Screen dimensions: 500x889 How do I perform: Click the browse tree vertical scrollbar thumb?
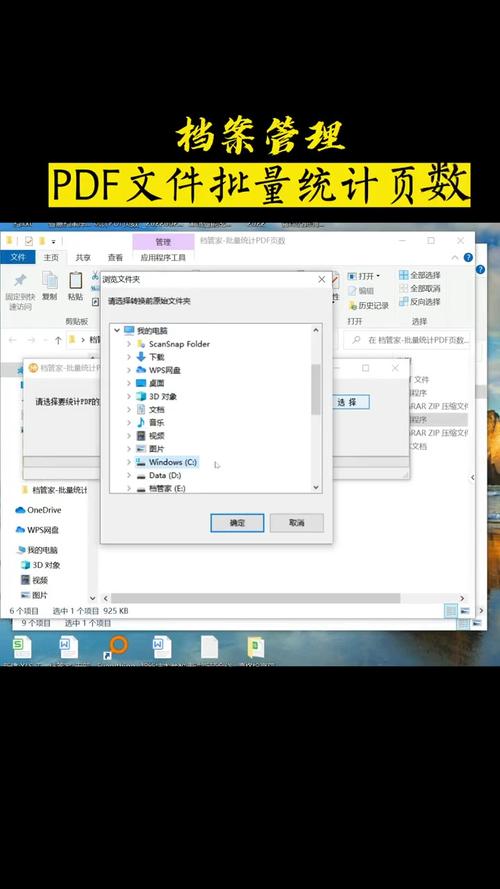315,389
